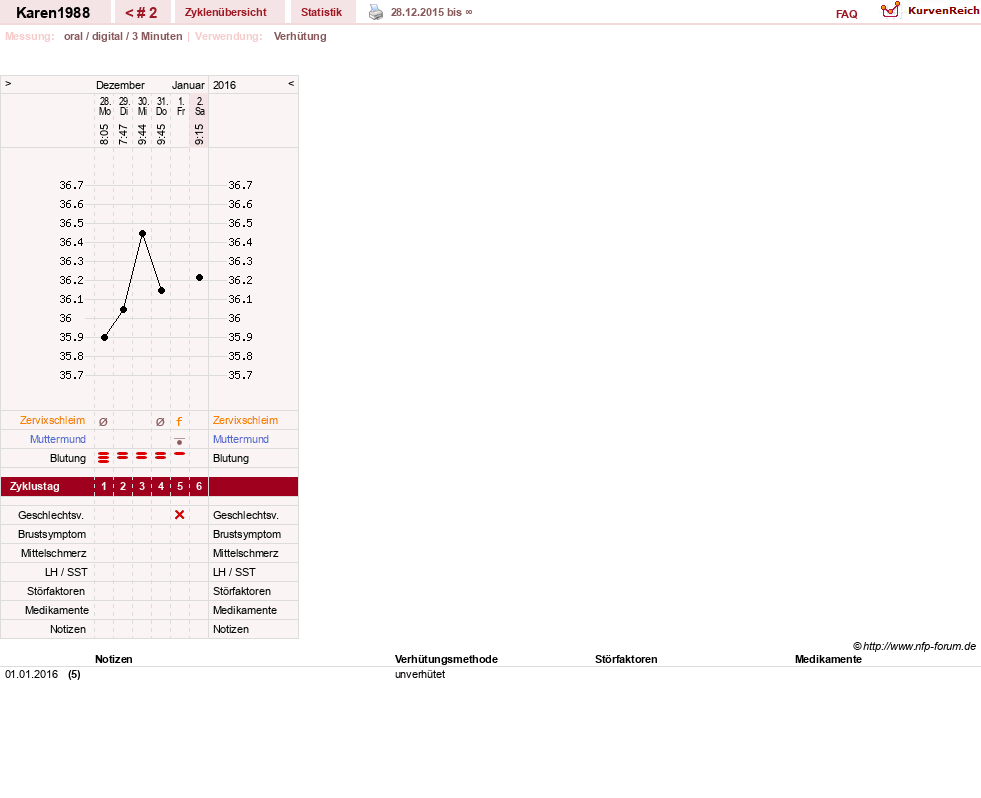Click the 'Verhütung' usage text
Viewport: 981px width, 798px height.
tap(300, 36)
